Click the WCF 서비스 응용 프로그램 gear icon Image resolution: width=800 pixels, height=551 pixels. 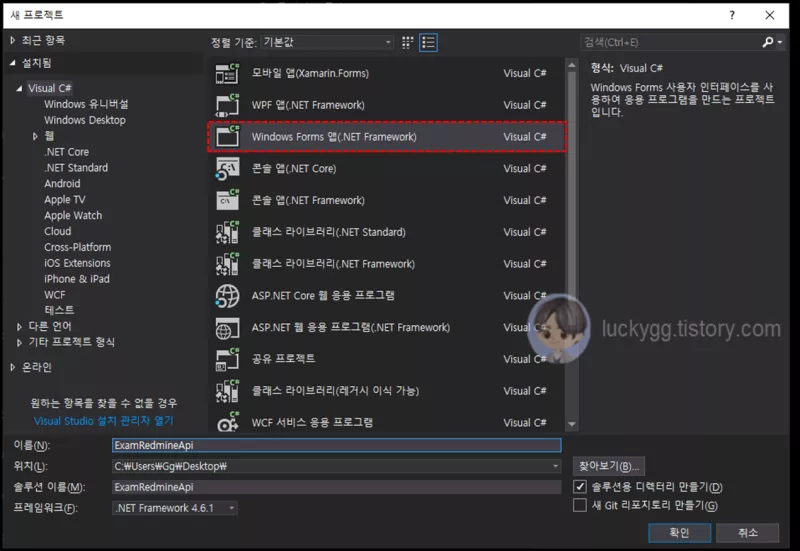[227, 422]
